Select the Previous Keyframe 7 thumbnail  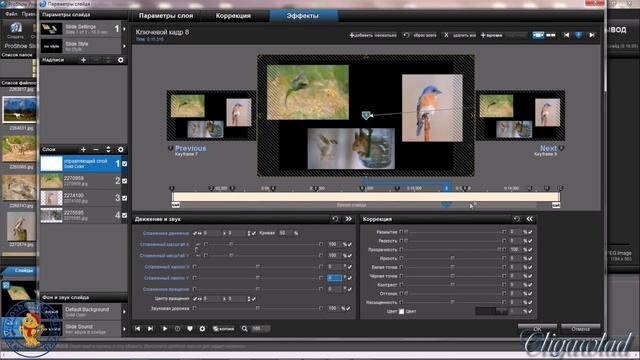211,116
